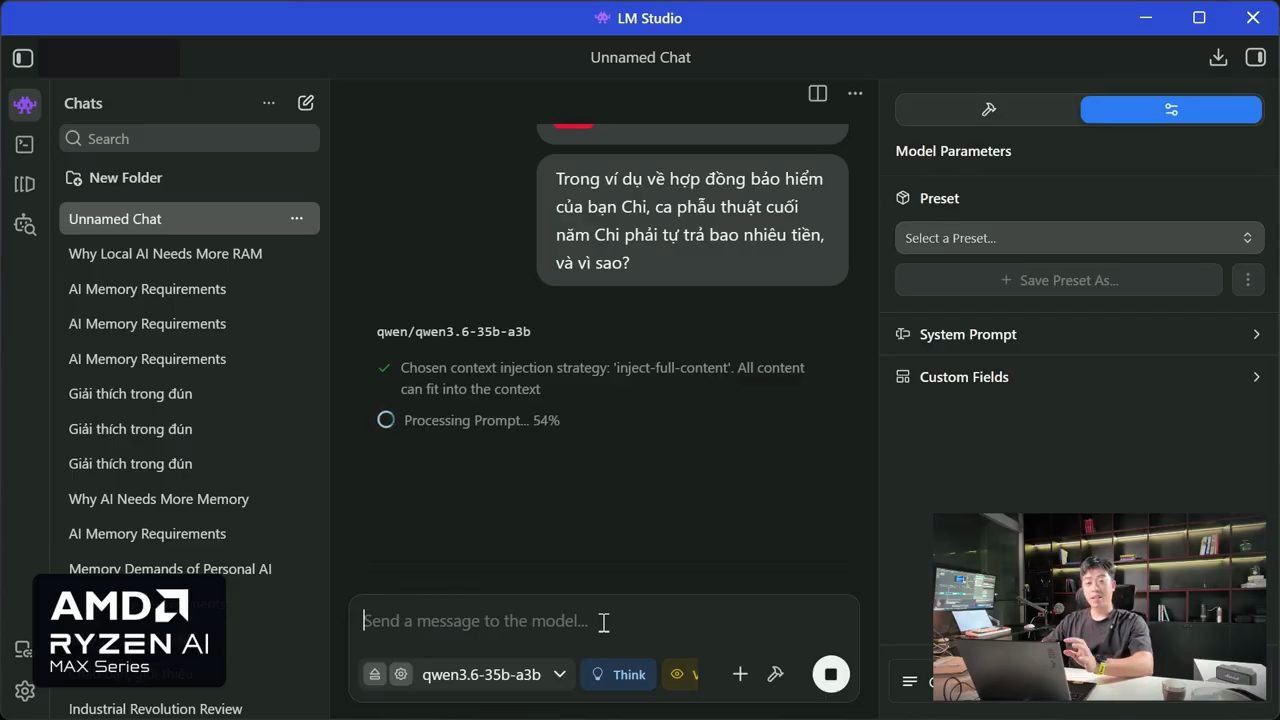Open Chats options three-dot menu
The height and width of the screenshot is (720, 1280).
click(x=268, y=103)
